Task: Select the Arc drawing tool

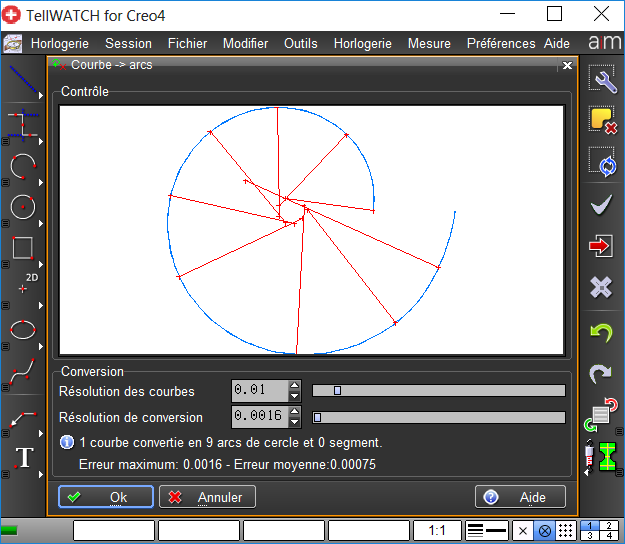Action: (x=22, y=165)
